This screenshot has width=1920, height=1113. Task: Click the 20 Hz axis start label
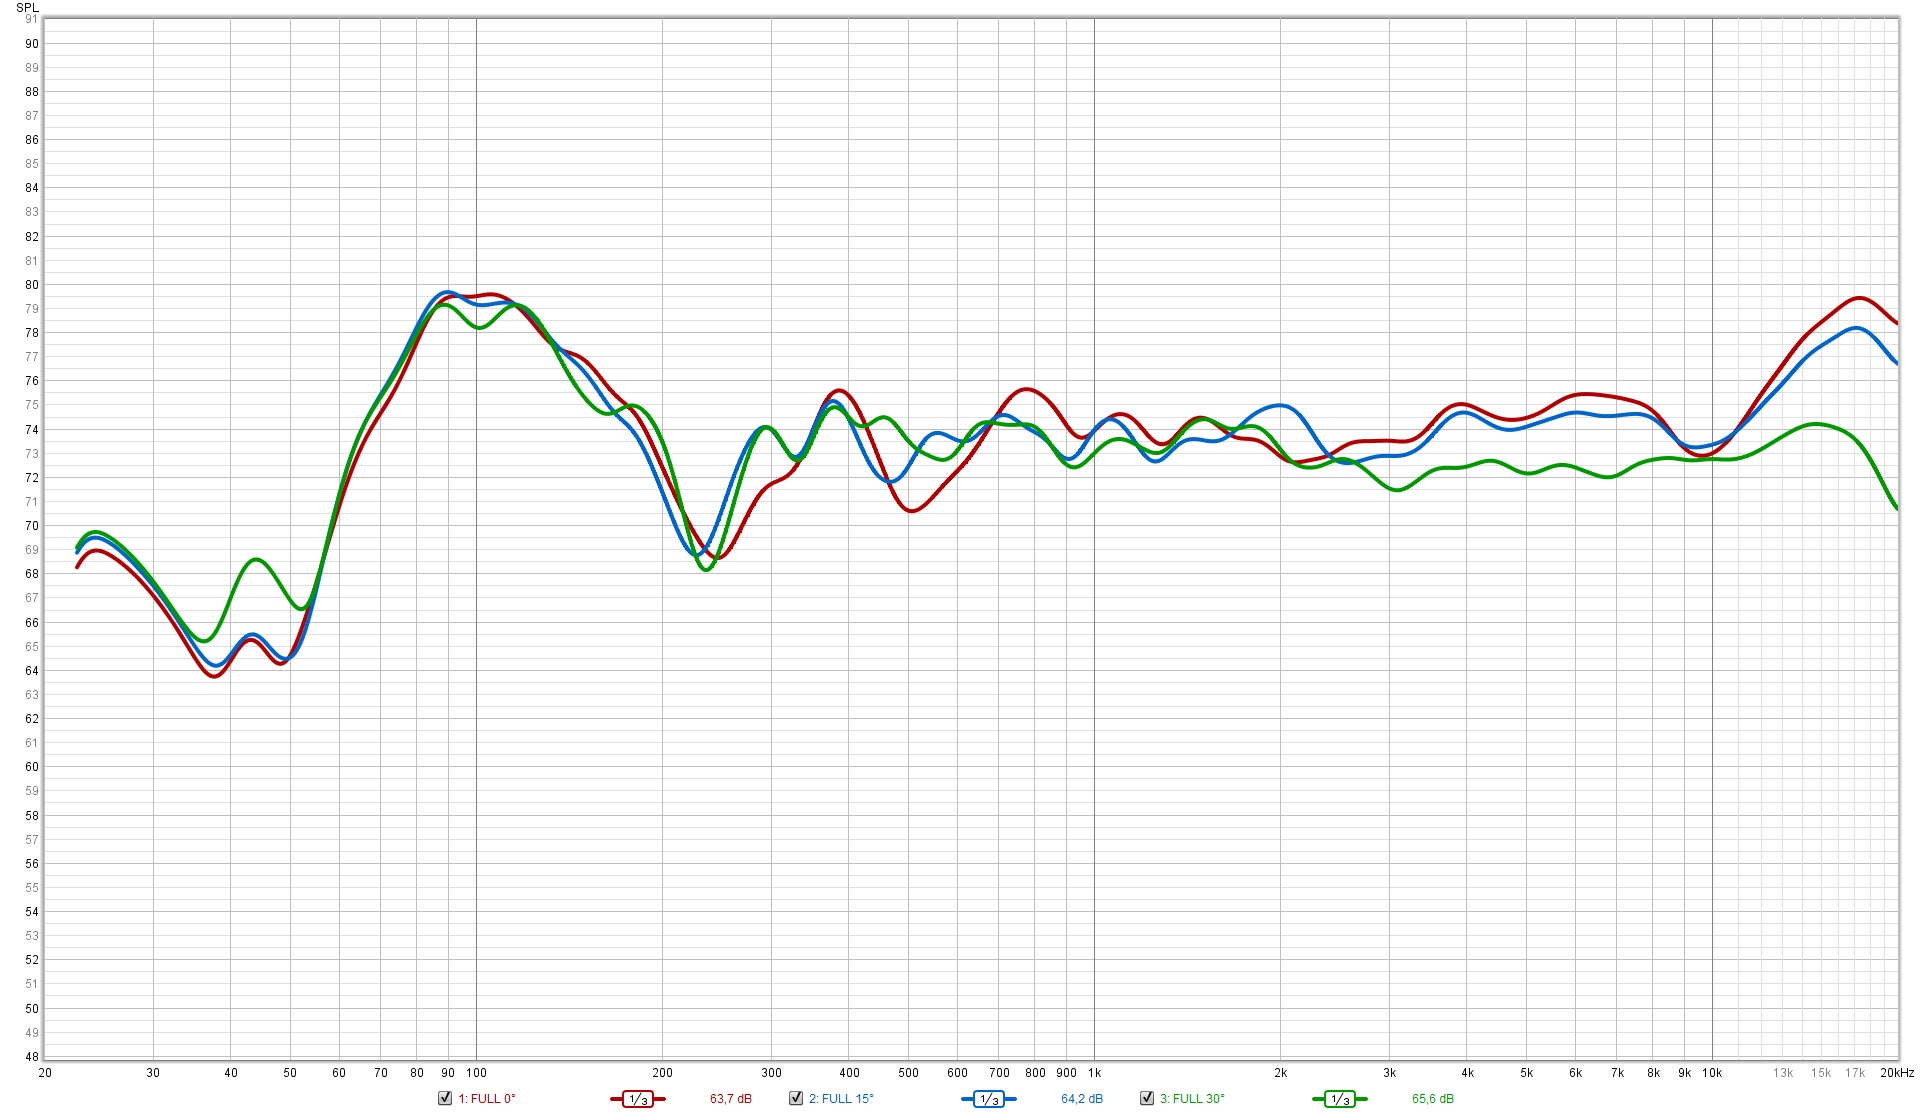click(x=45, y=1072)
